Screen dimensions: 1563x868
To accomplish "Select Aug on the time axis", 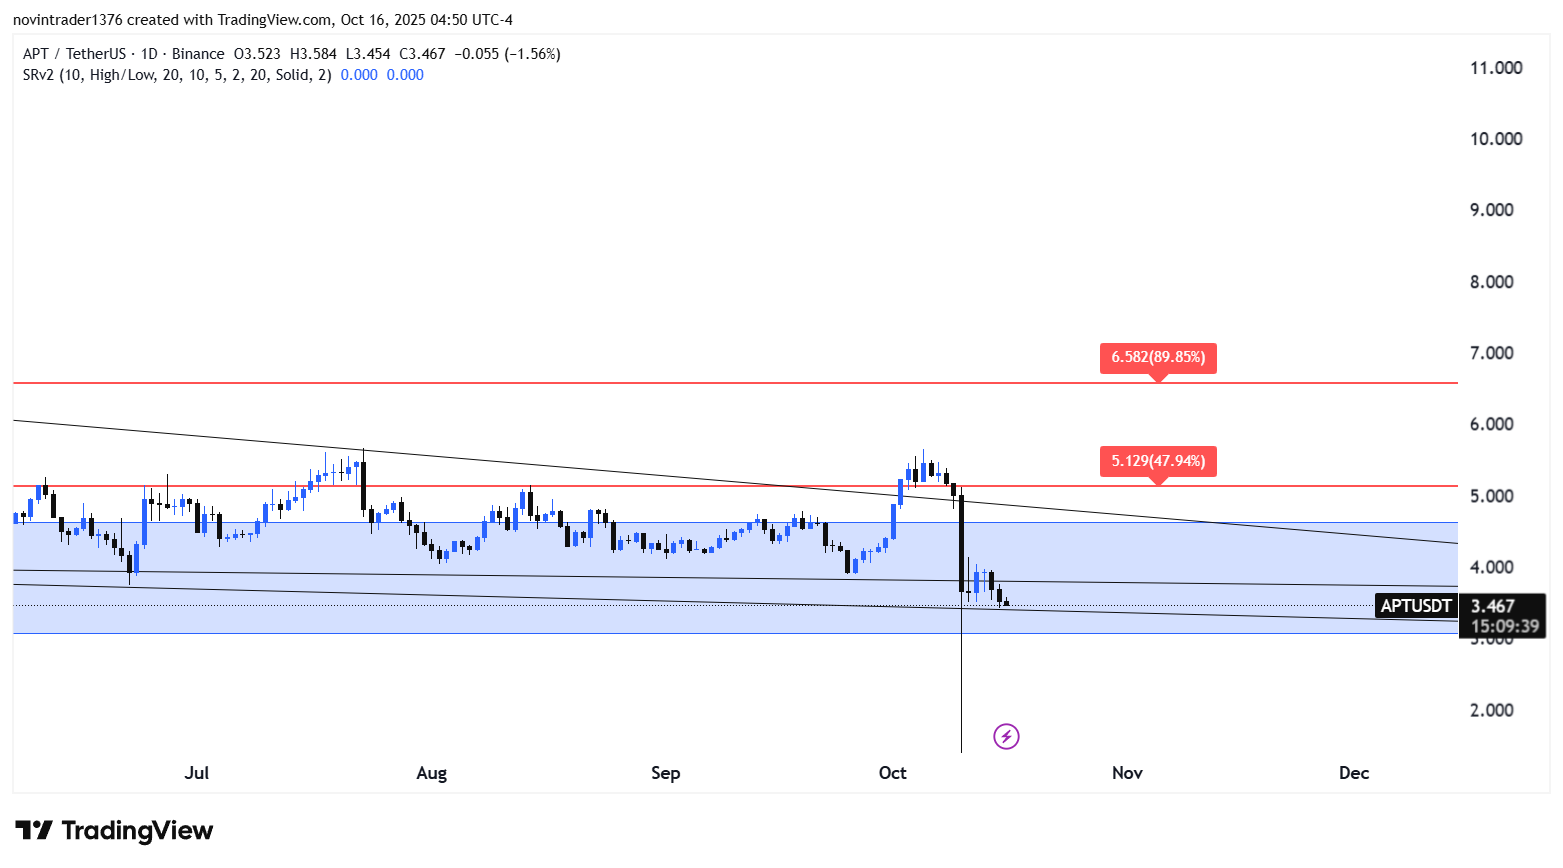I will click(432, 773).
